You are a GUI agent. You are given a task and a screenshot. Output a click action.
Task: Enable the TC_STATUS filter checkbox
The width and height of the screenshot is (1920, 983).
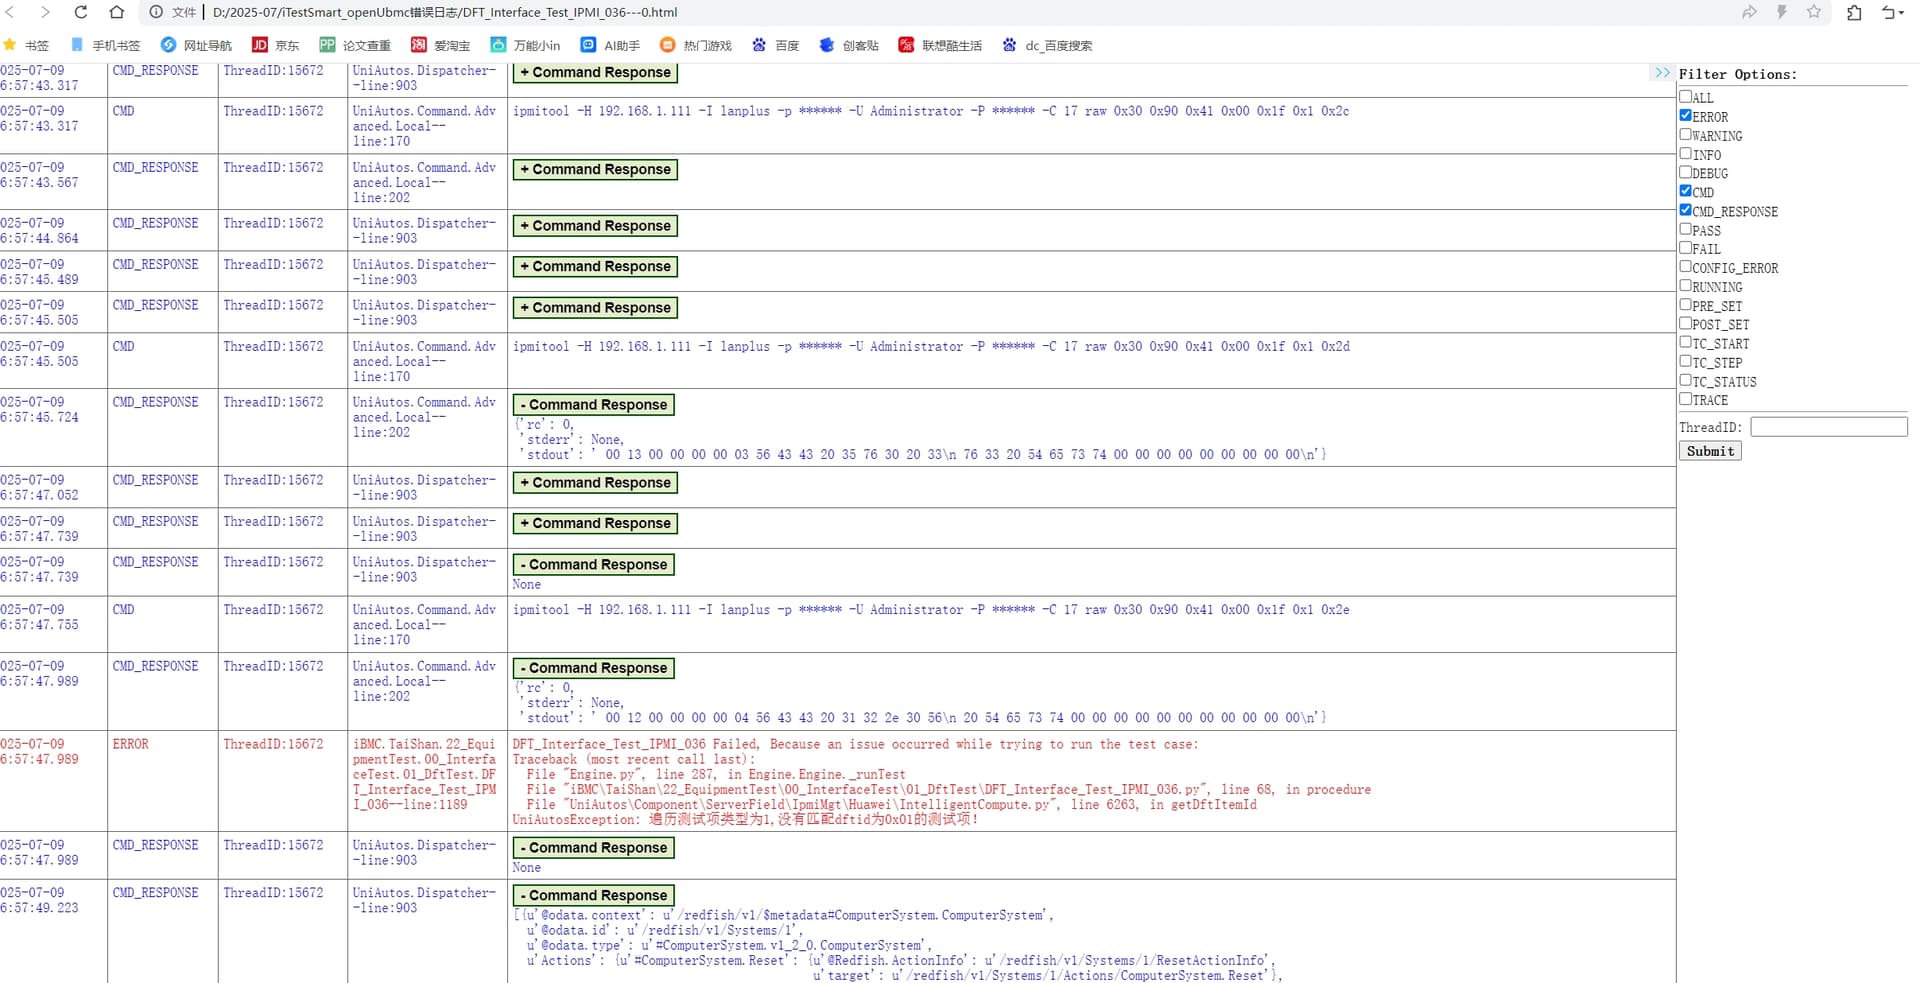tap(1685, 380)
